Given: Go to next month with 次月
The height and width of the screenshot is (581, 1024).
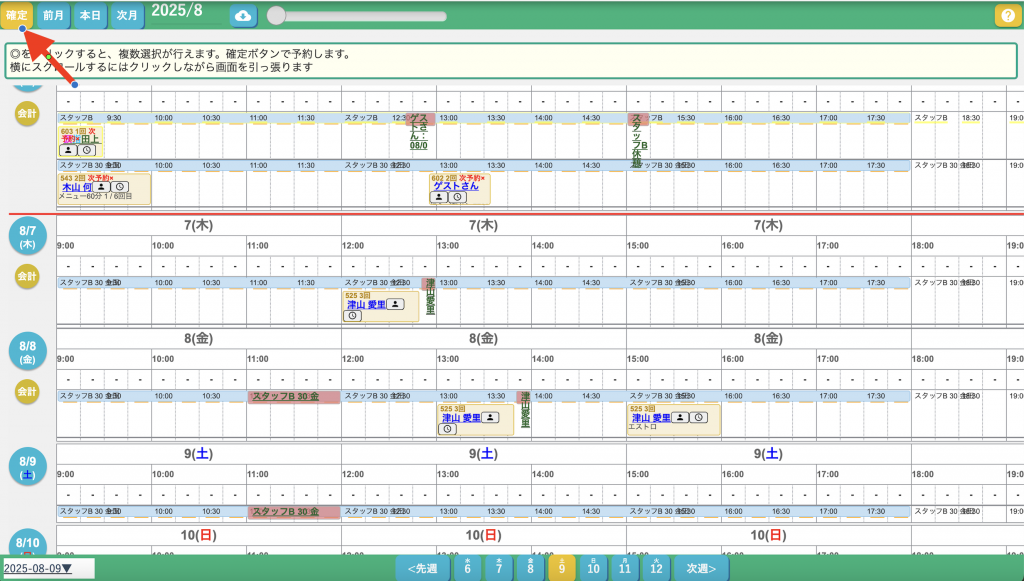Looking at the screenshot, I should [127, 16].
